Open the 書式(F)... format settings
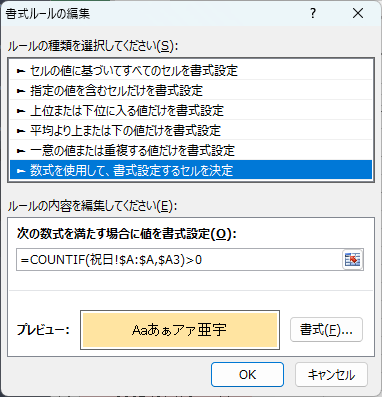The image size is (382, 397). [326, 330]
